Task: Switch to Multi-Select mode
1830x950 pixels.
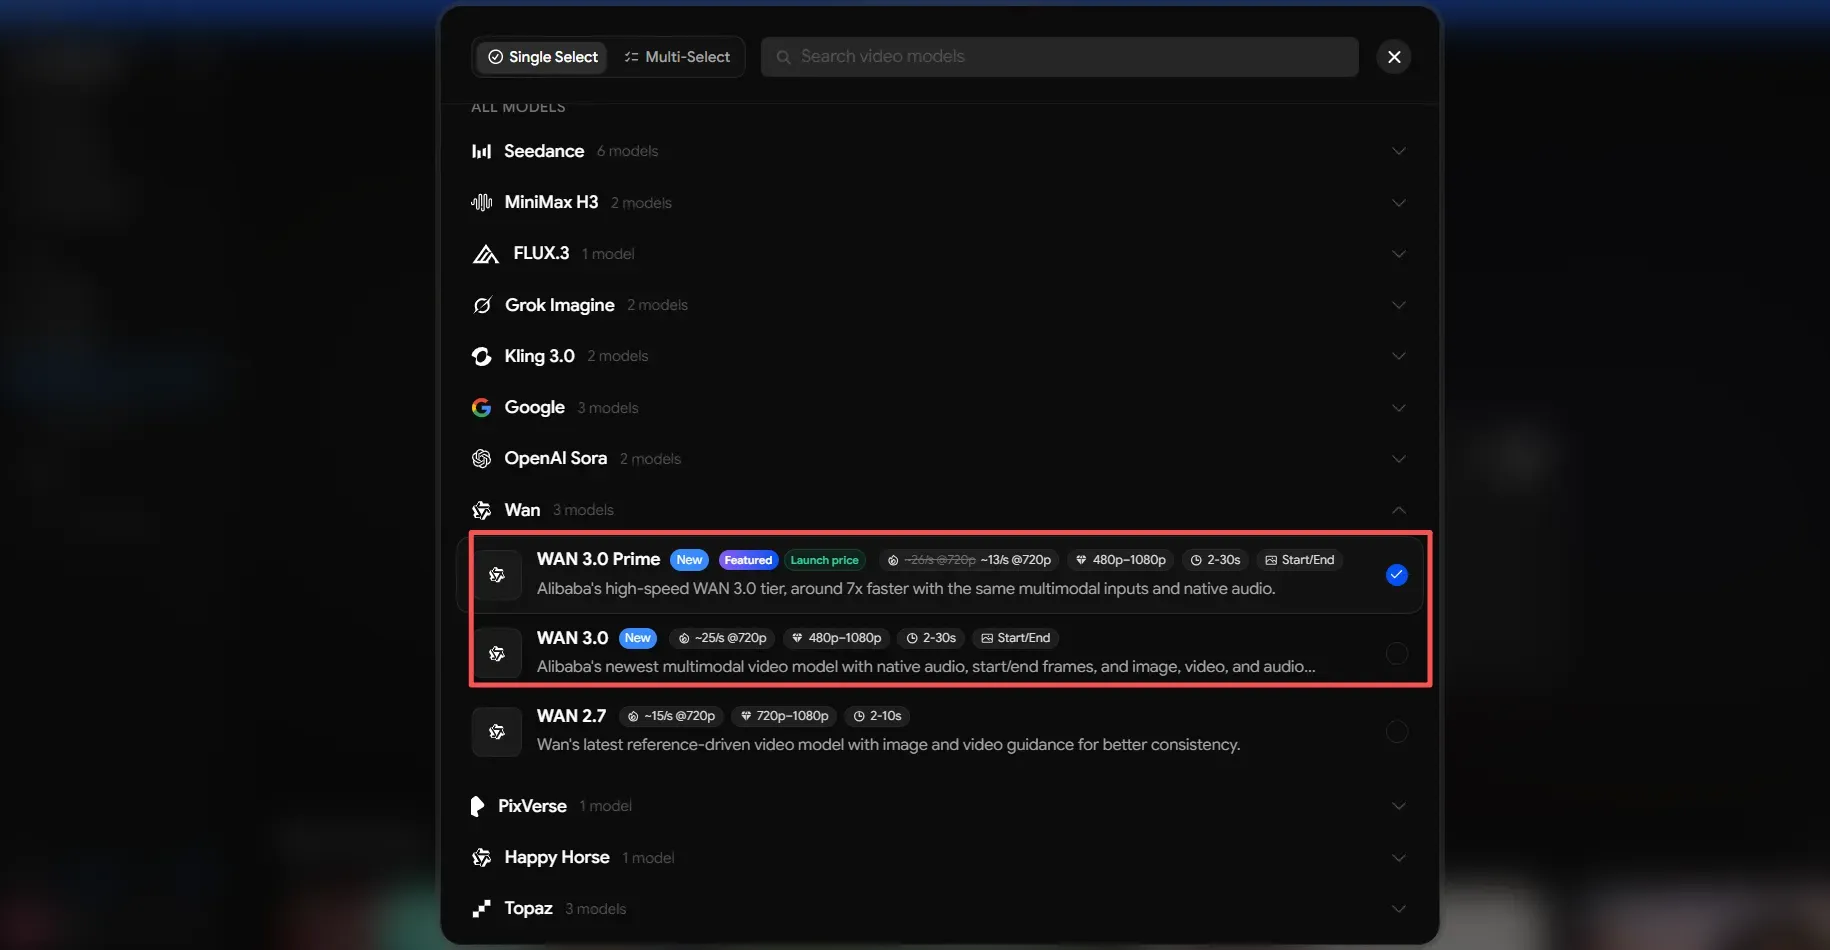Action: pyautogui.click(x=677, y=57)
